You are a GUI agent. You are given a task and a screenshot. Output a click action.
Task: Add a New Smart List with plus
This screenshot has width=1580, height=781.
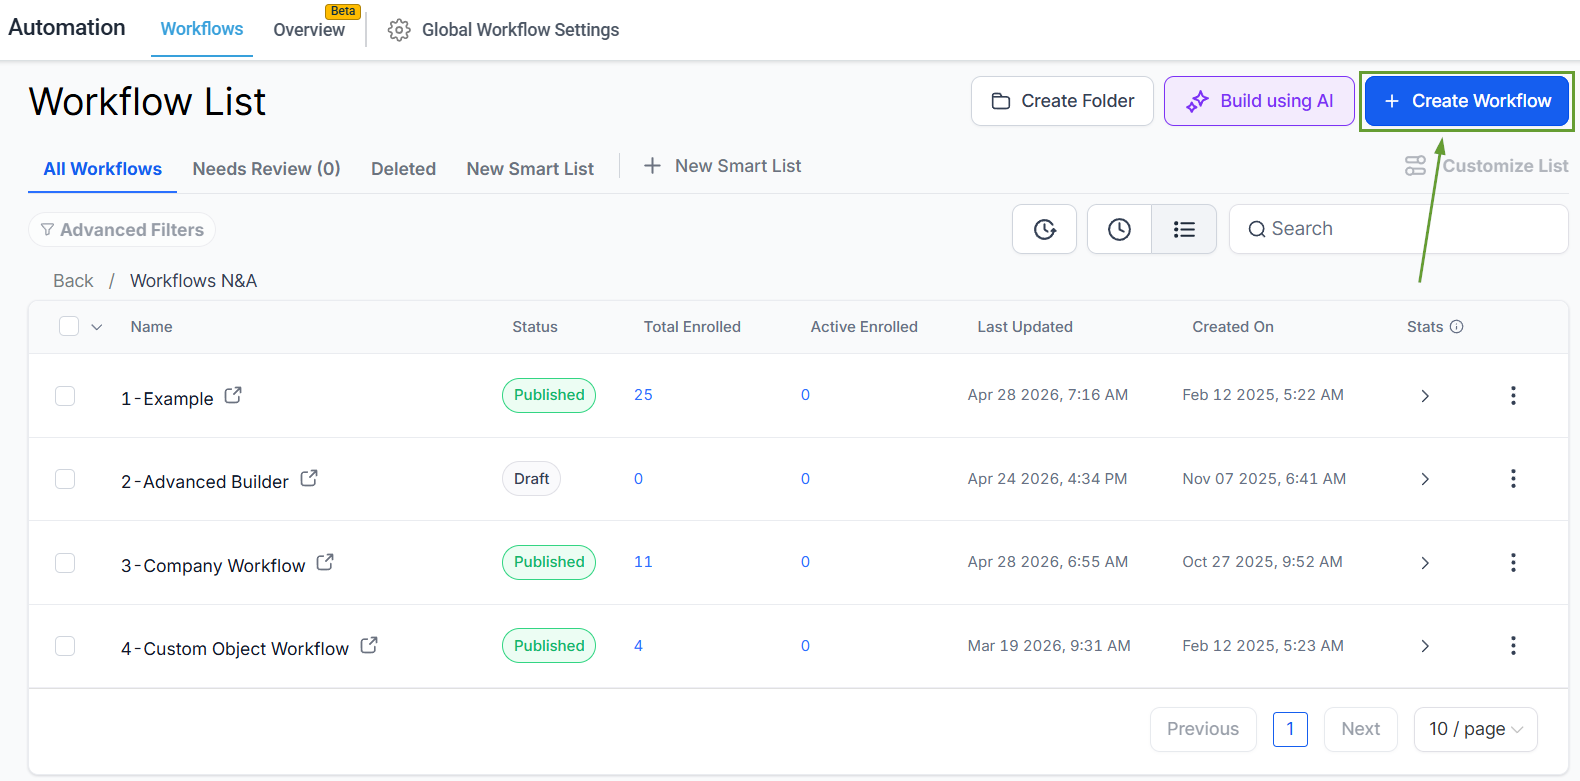722,166
